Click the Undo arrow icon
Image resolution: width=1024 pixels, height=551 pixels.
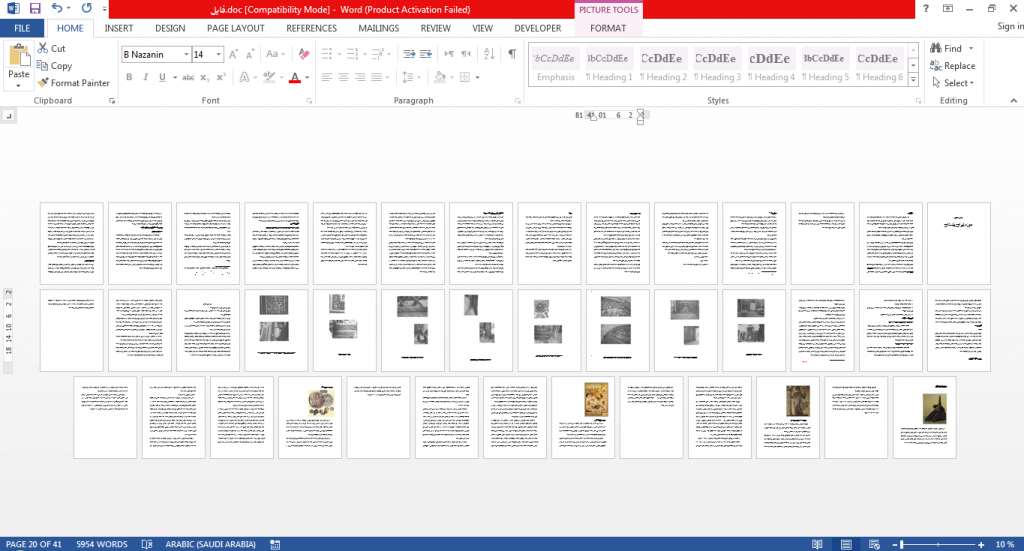[x=57, y=9]
